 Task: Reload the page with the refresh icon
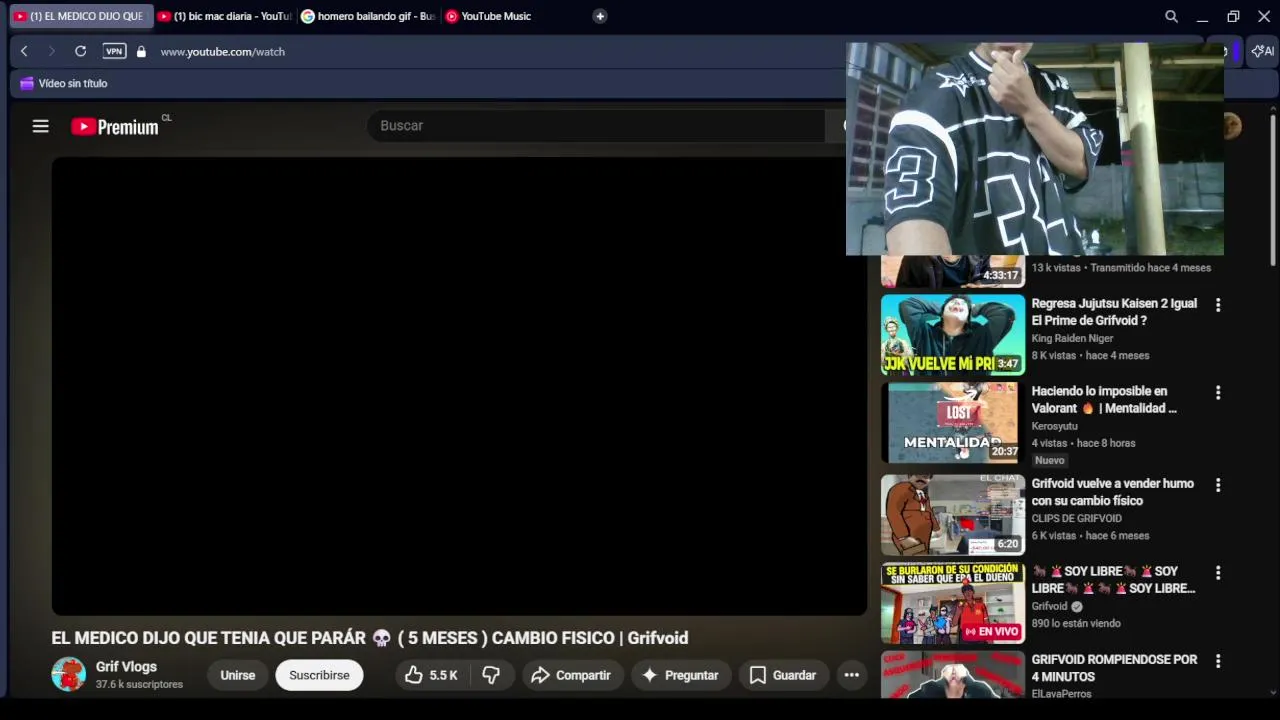click(80, 51)
